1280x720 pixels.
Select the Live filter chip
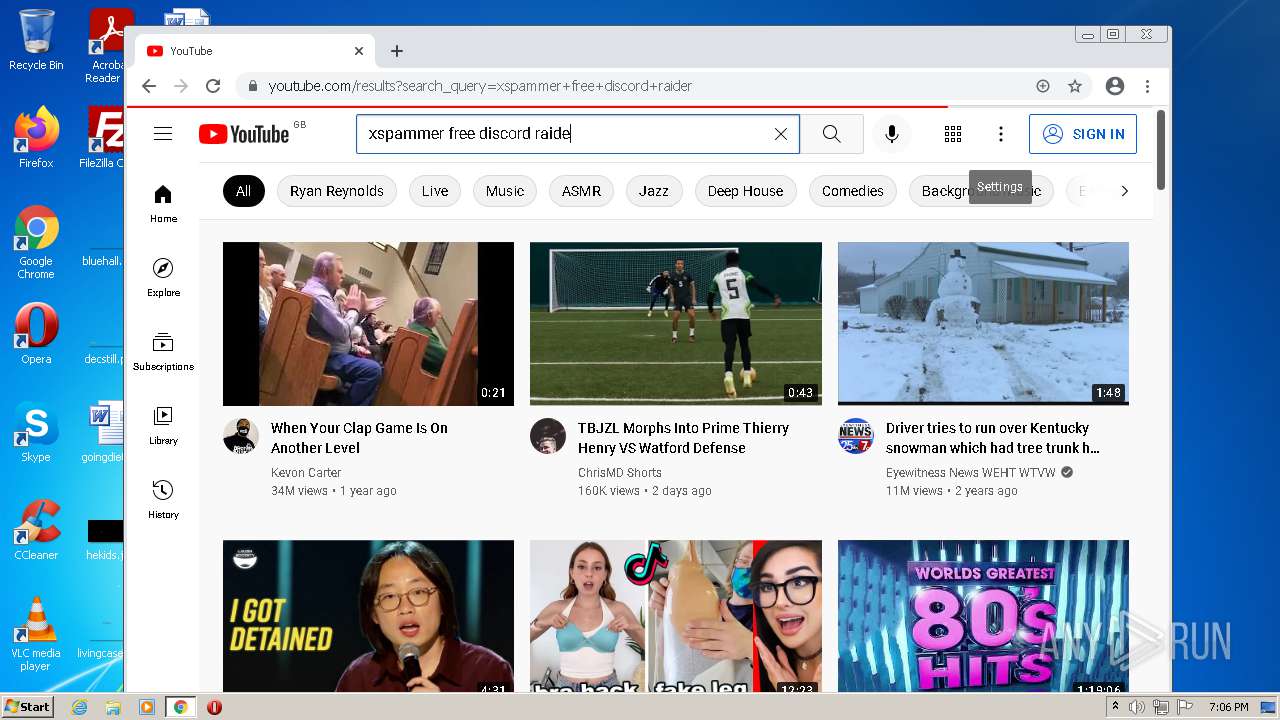435,191
